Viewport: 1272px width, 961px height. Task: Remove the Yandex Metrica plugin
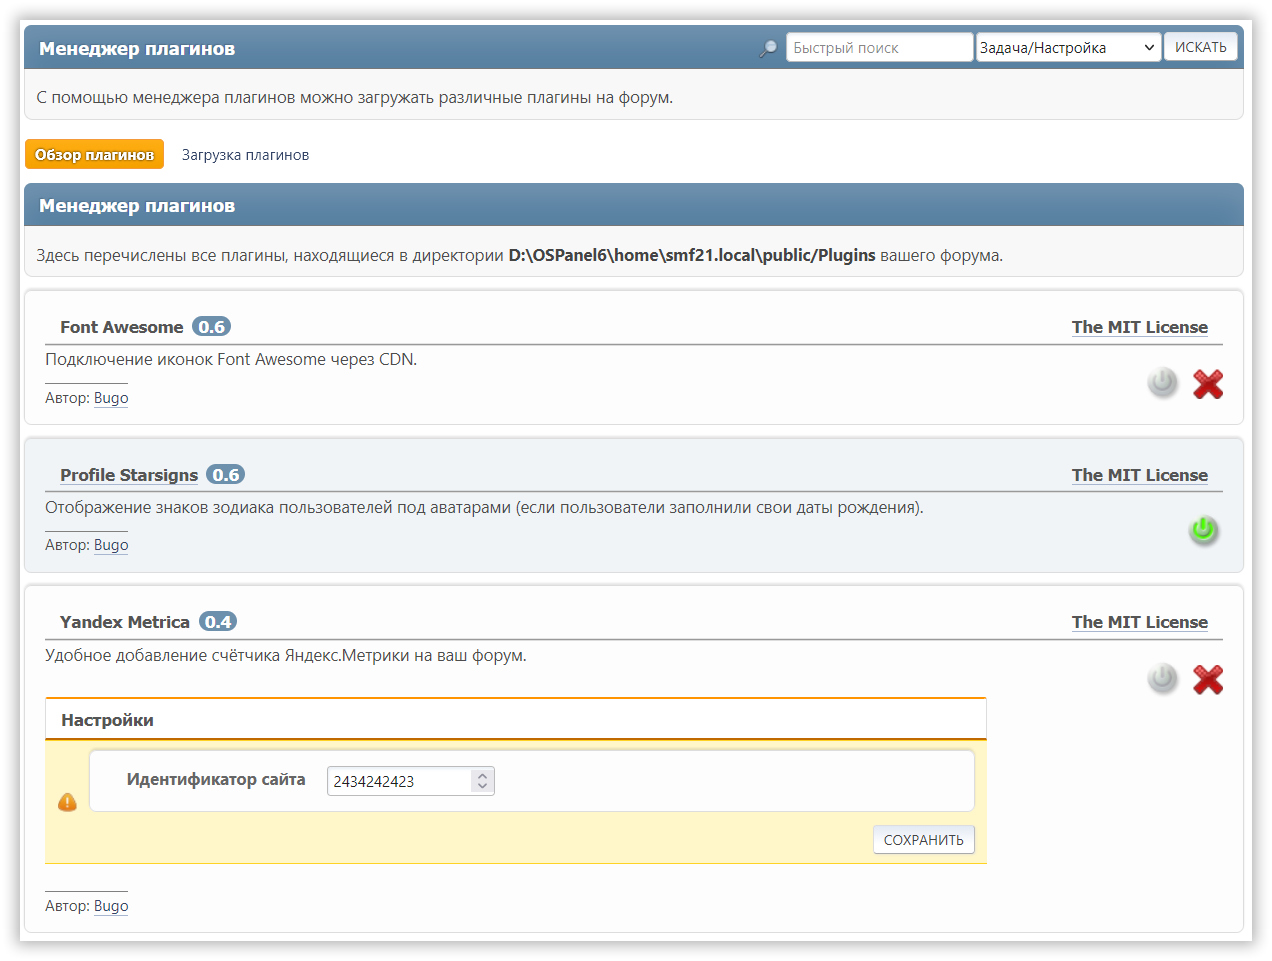click(x=1208, y=680)
